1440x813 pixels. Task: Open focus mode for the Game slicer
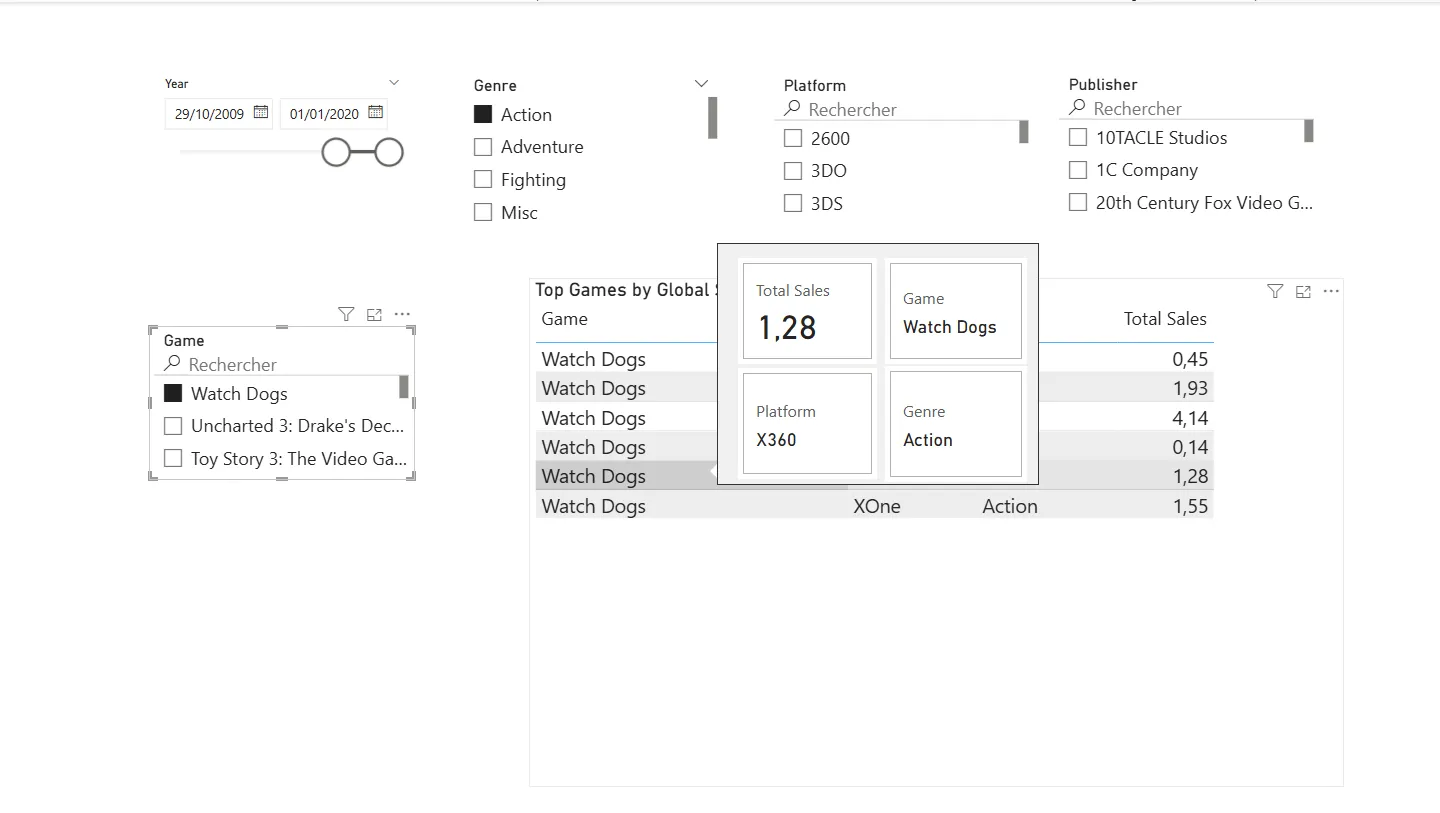tap(374, 314)
